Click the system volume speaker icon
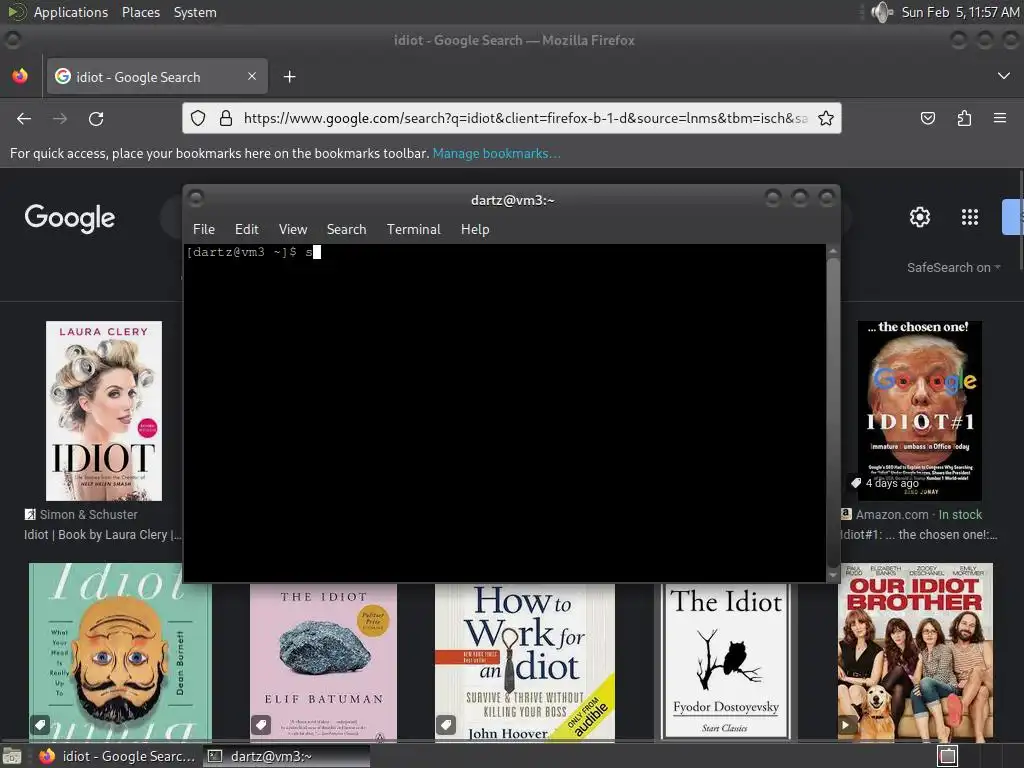Image resolution: width=1024 pixels, height=768 pixels. (882, 12)
